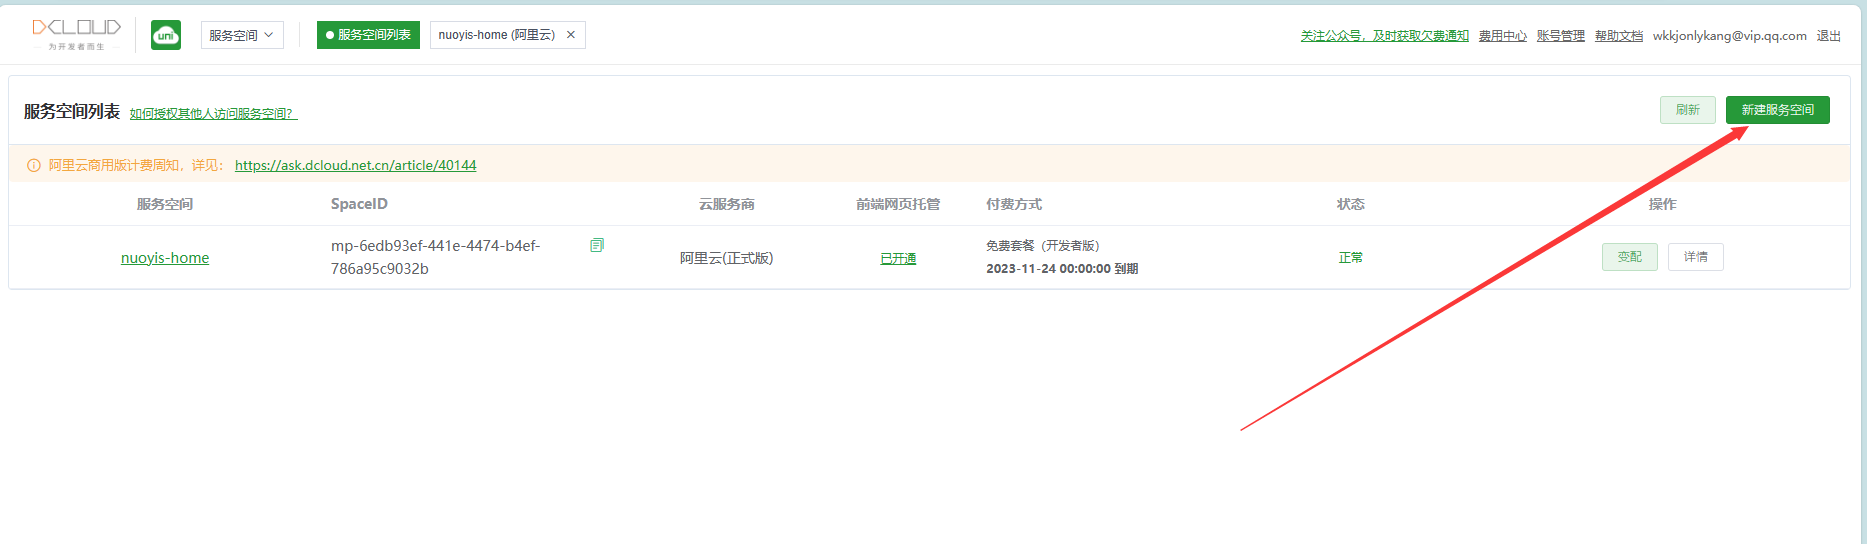Expand the 服务空间 dropdown

tap(242, 35)
